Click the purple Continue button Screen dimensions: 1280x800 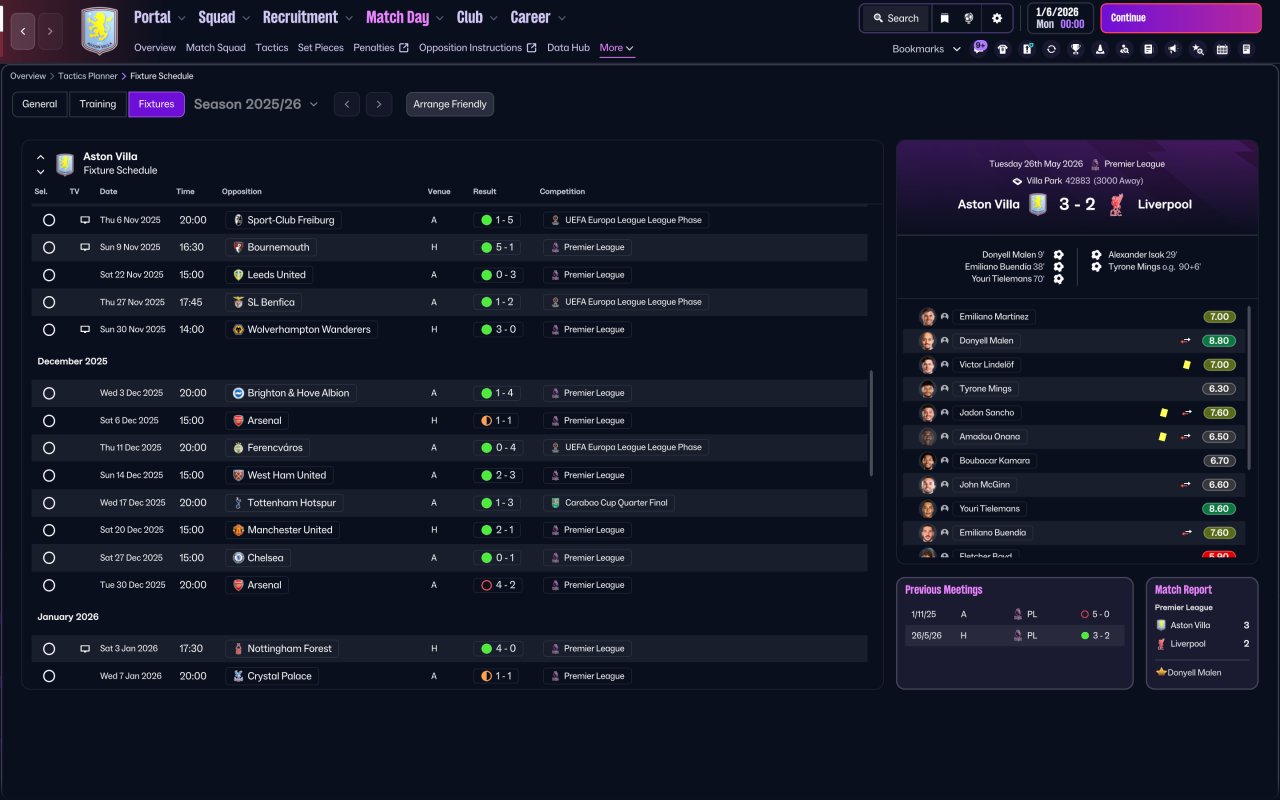1181,18
